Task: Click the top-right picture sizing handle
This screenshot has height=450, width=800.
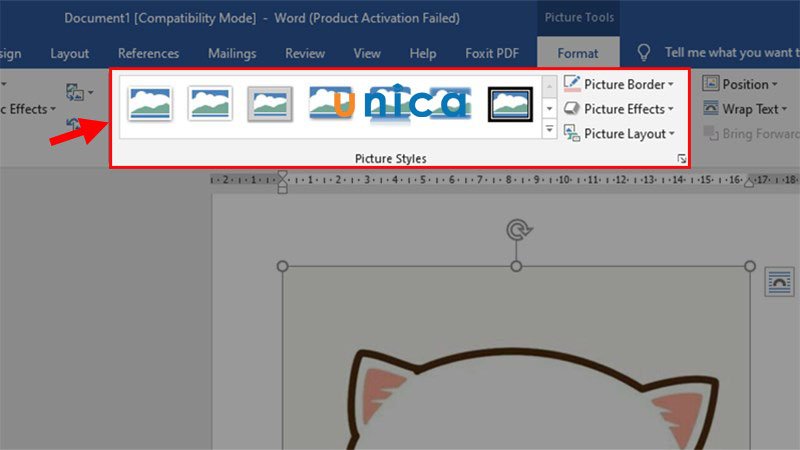Action: [749, 266]
